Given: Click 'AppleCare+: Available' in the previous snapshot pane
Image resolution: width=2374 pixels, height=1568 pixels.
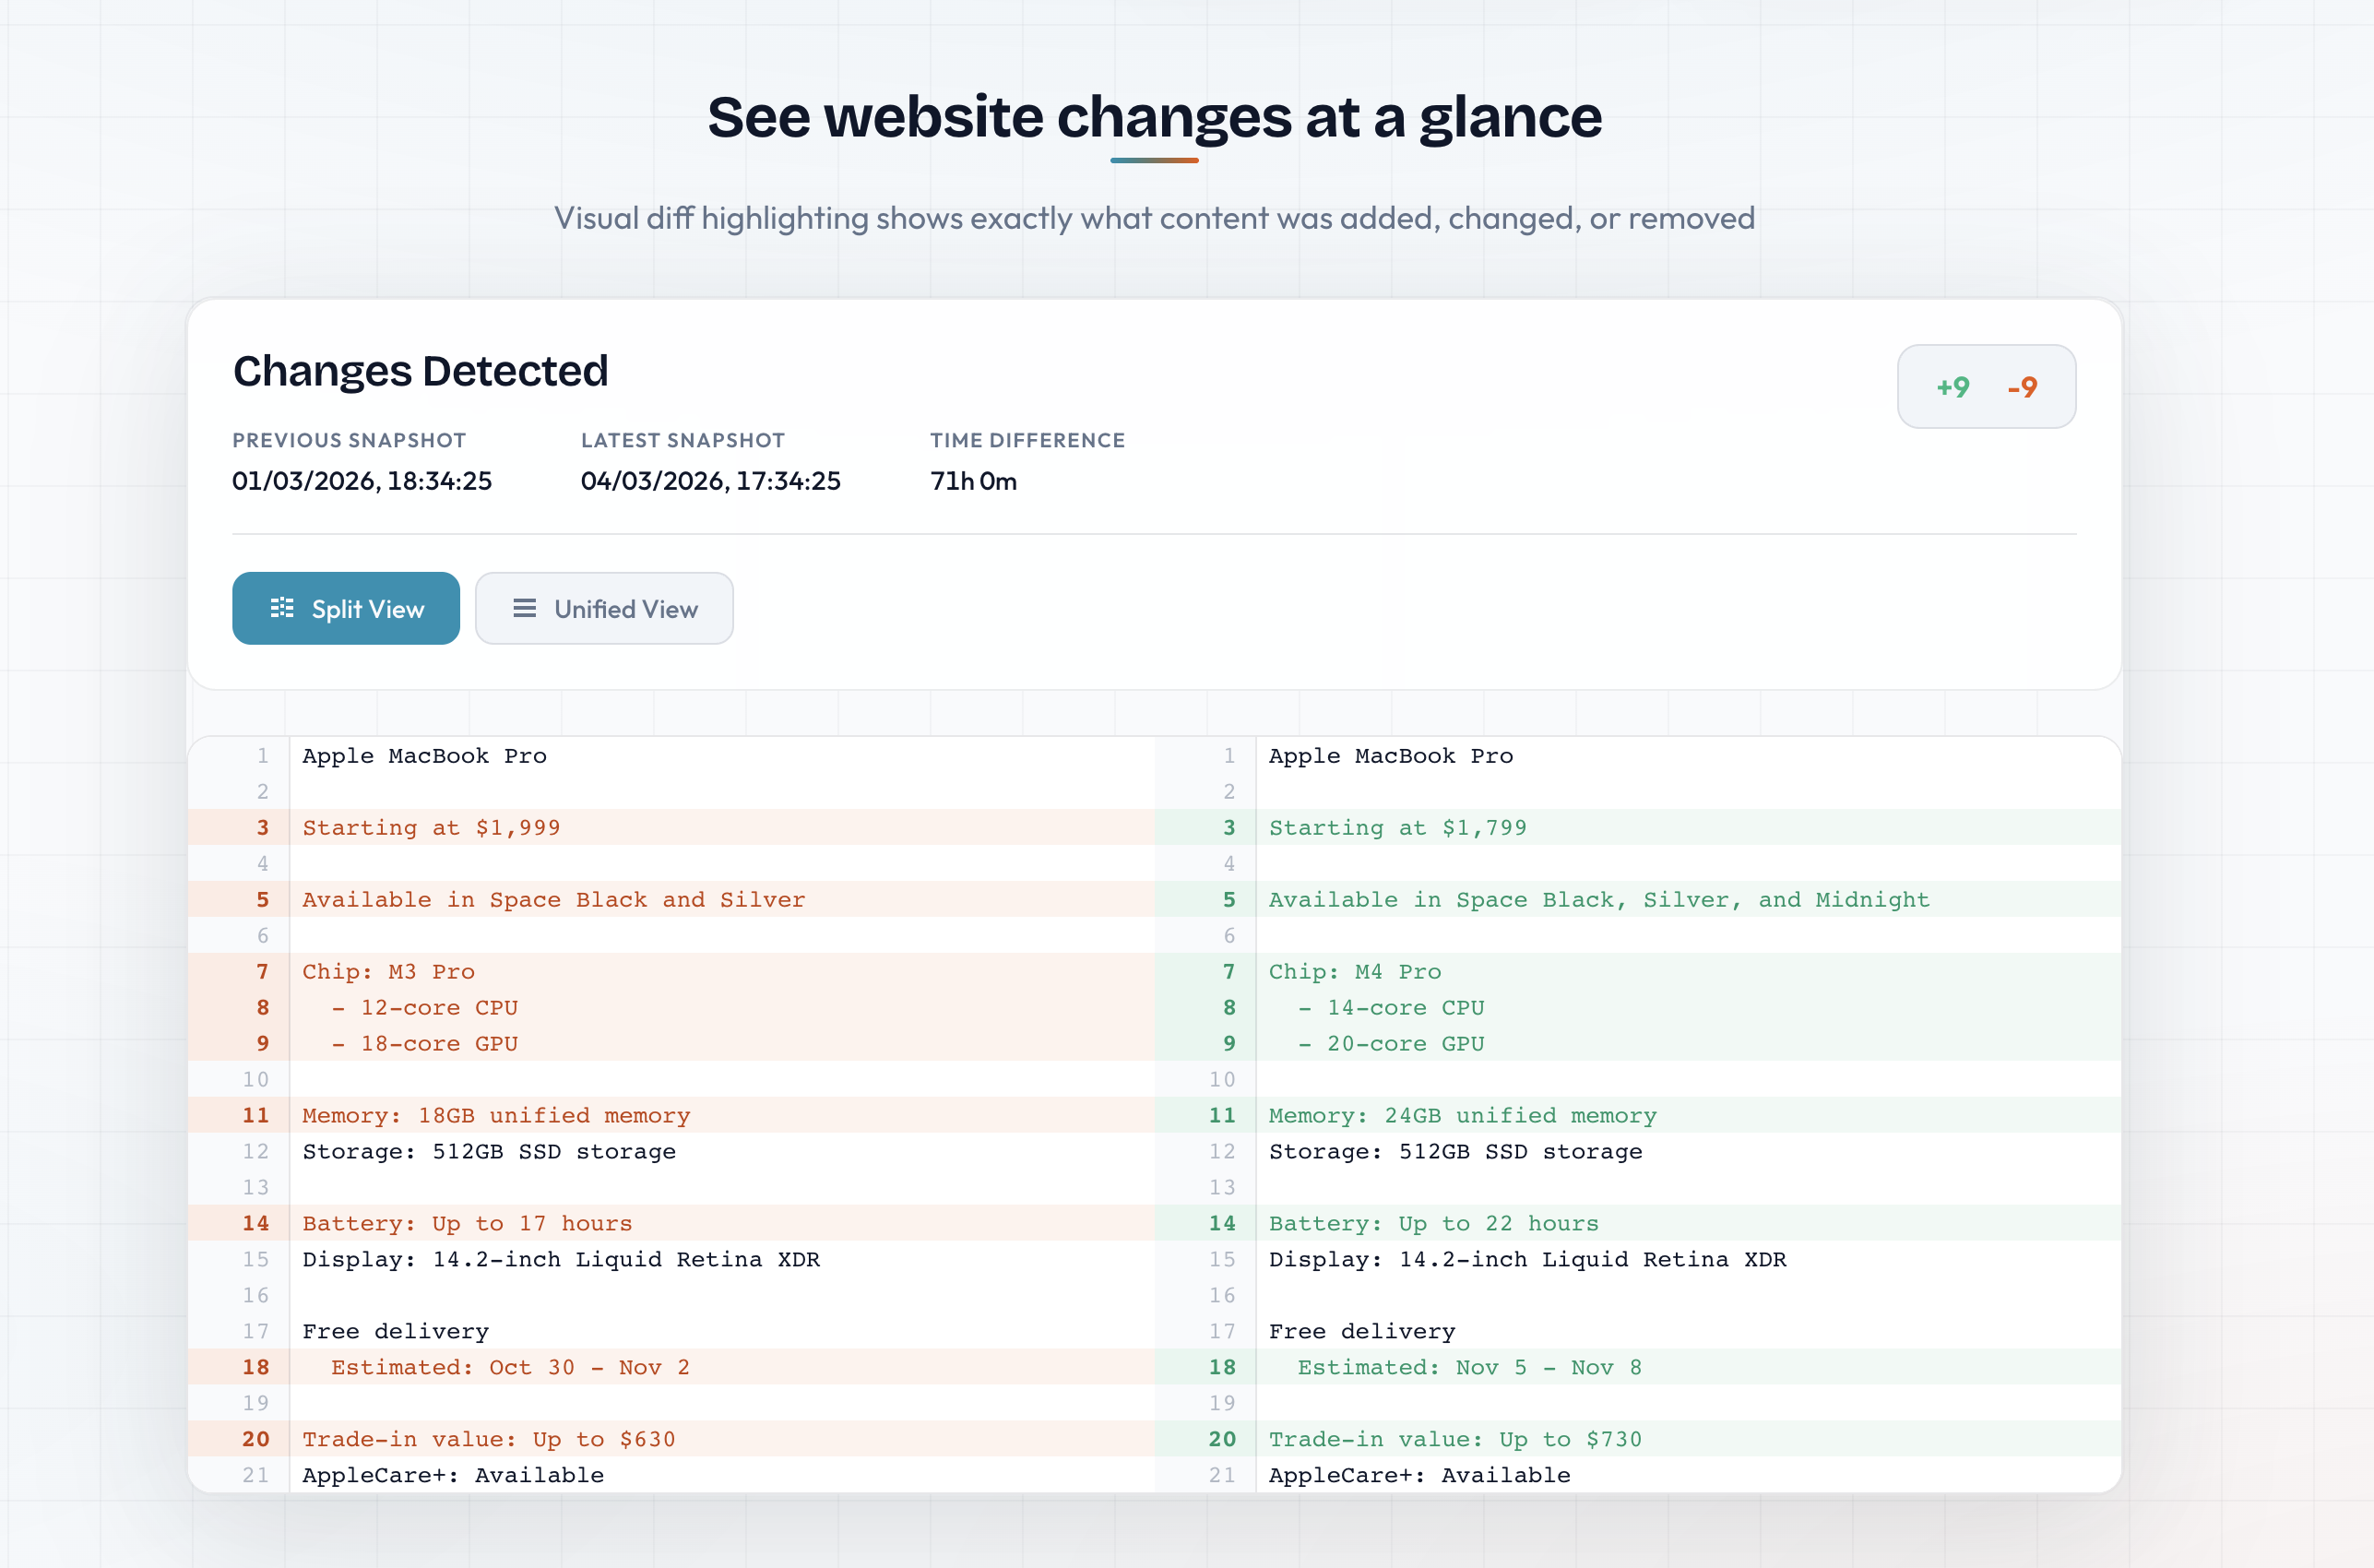Looking at the screenshot, I should [453, 1475].
